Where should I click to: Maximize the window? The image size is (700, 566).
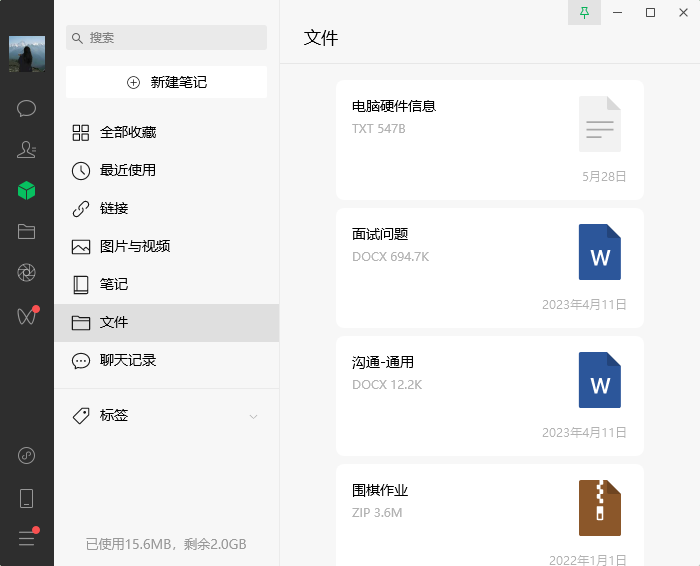[650, 12]
